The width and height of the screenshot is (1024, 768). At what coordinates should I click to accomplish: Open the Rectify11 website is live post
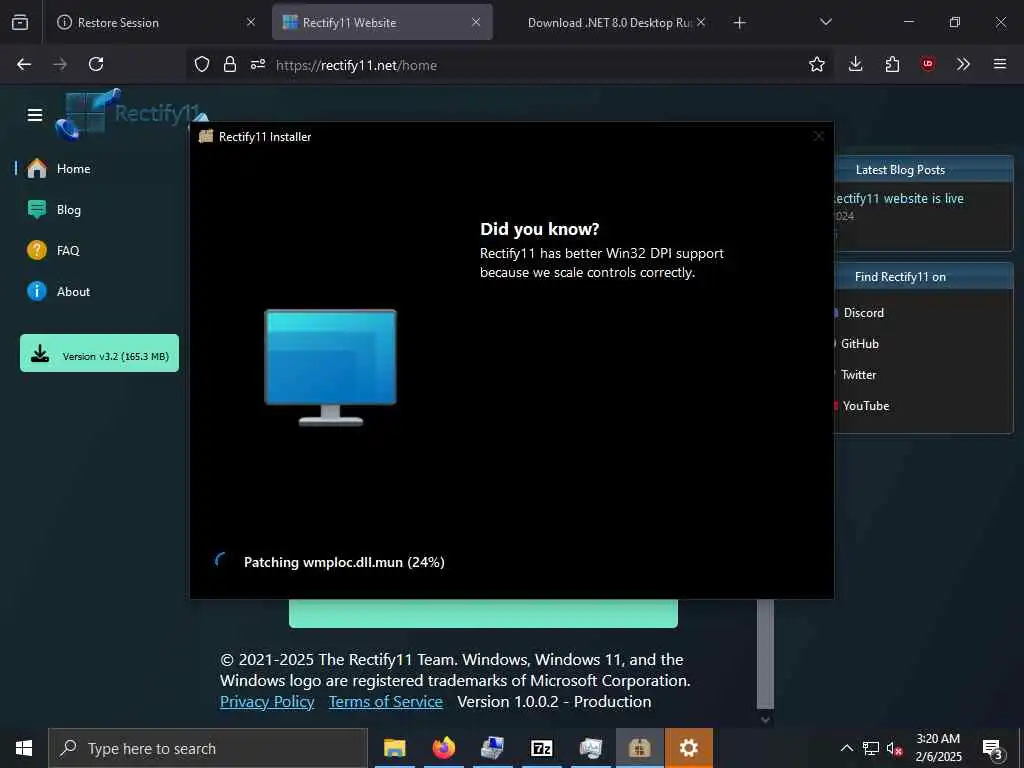pyautogui.click(x=899, y=199)
